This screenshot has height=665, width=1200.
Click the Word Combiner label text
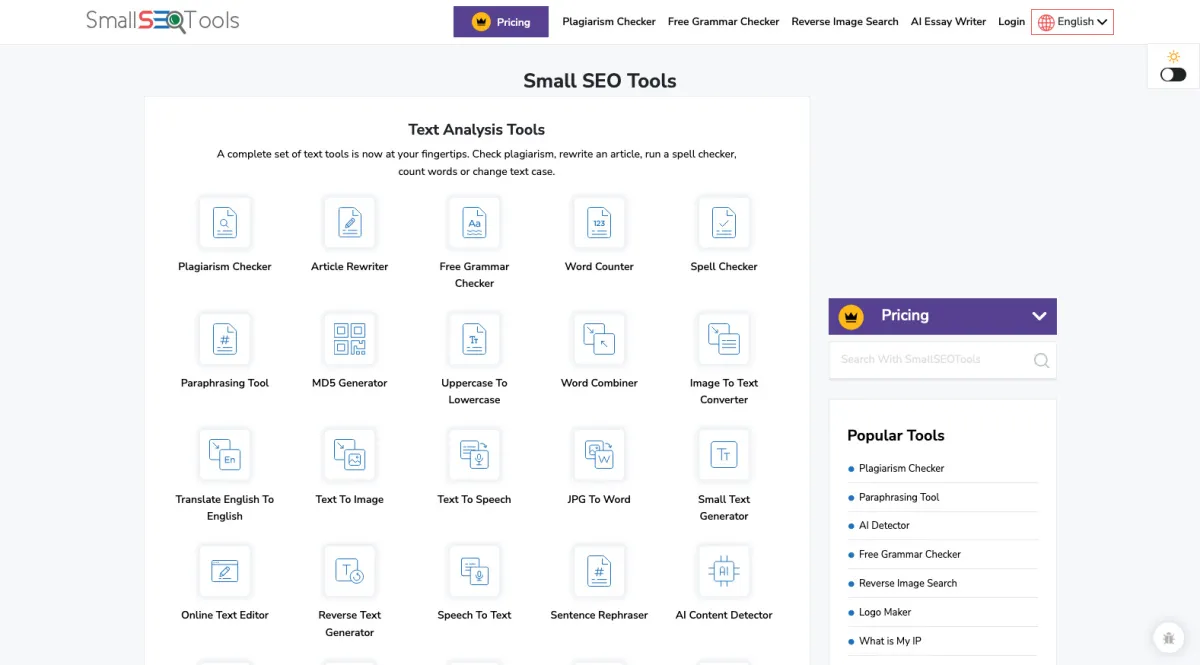[599, 383]
